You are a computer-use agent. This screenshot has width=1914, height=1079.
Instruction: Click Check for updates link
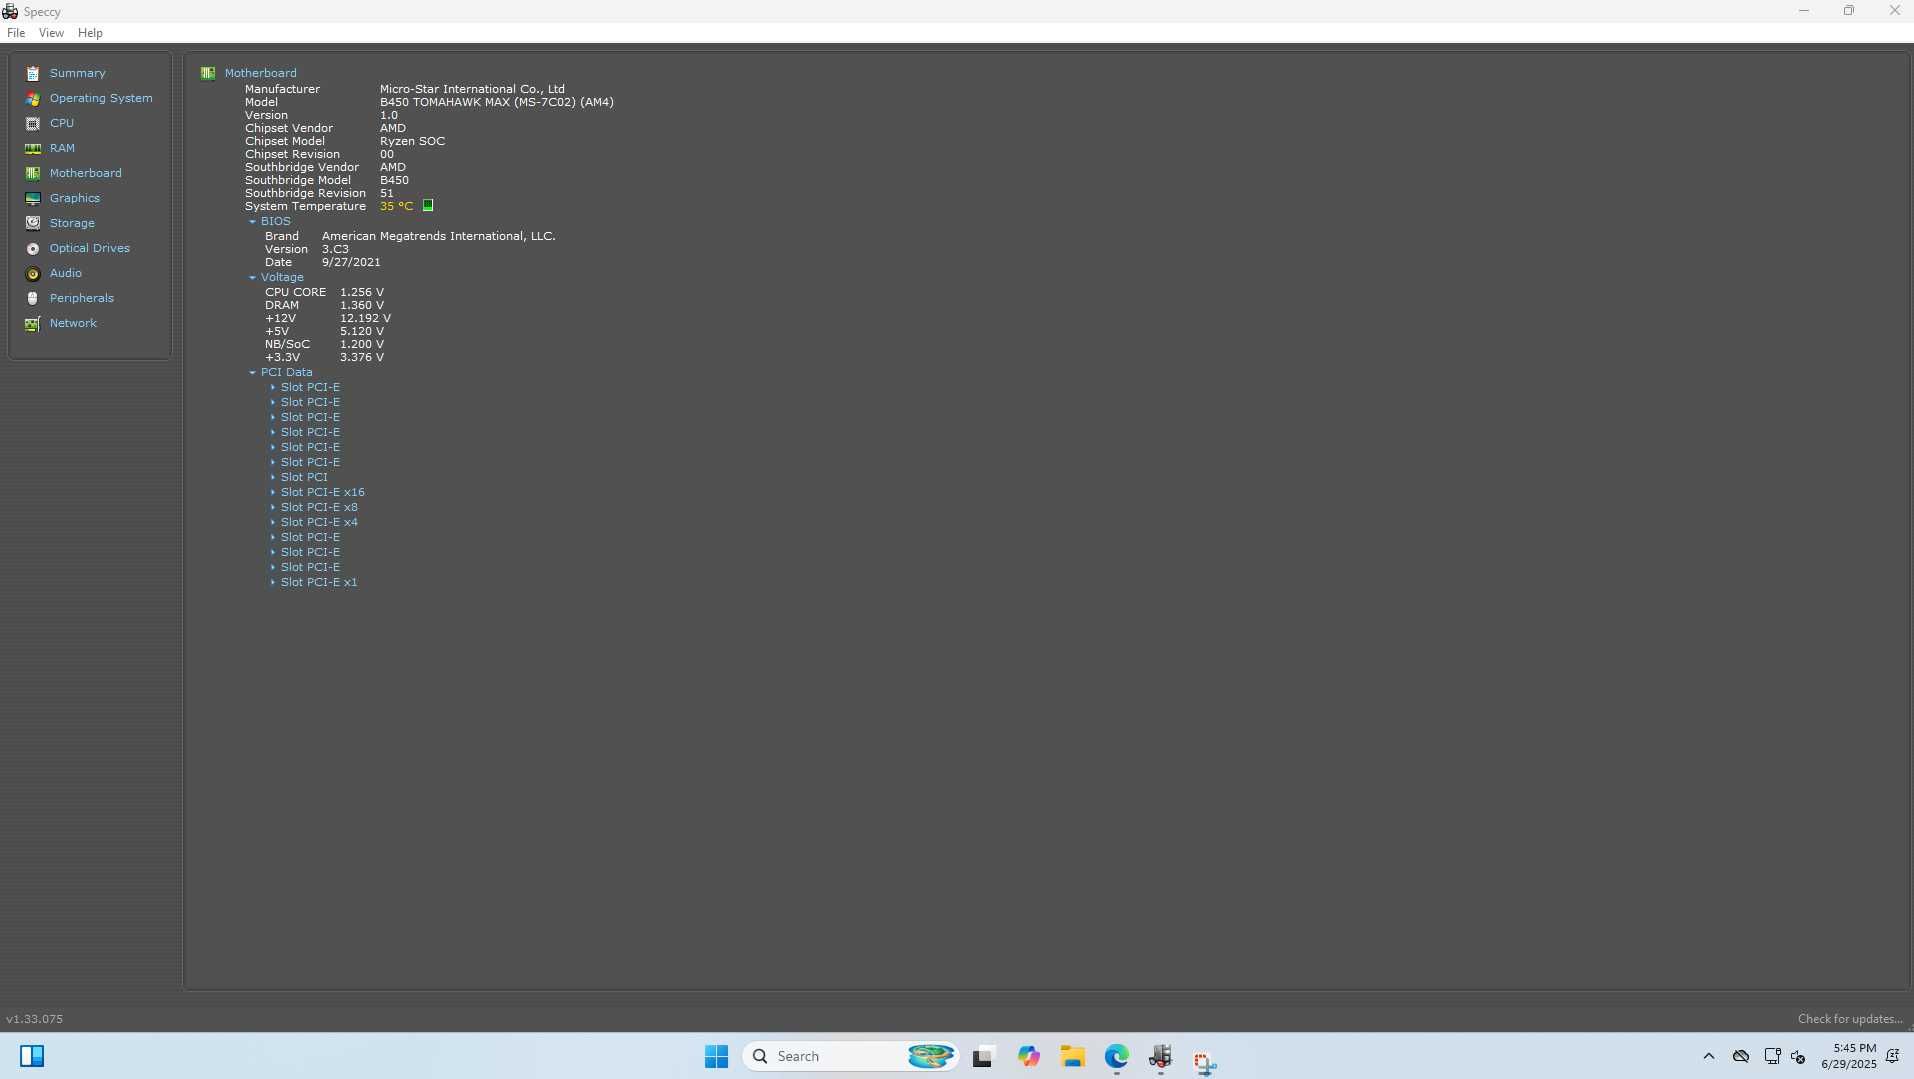(x=1850, y=1019)
